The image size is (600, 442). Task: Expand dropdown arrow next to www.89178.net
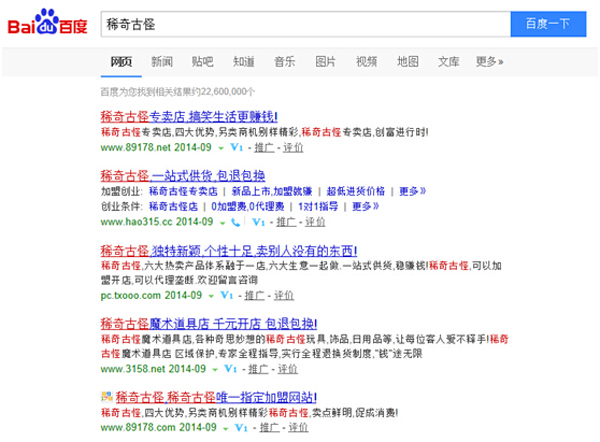pyautogui.click(x=221, y=148)
